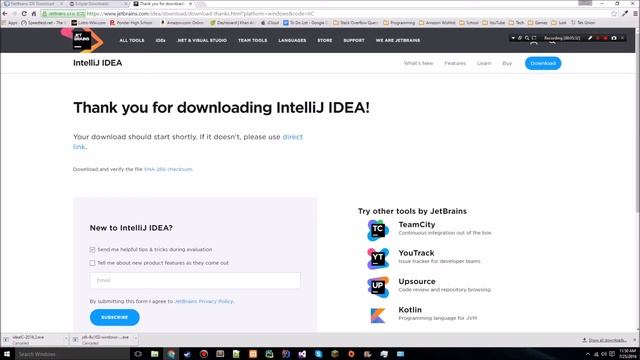Open ALL TOOLS menu
Viewport: 640px width, 360px height.
click(x=132, y=40)
